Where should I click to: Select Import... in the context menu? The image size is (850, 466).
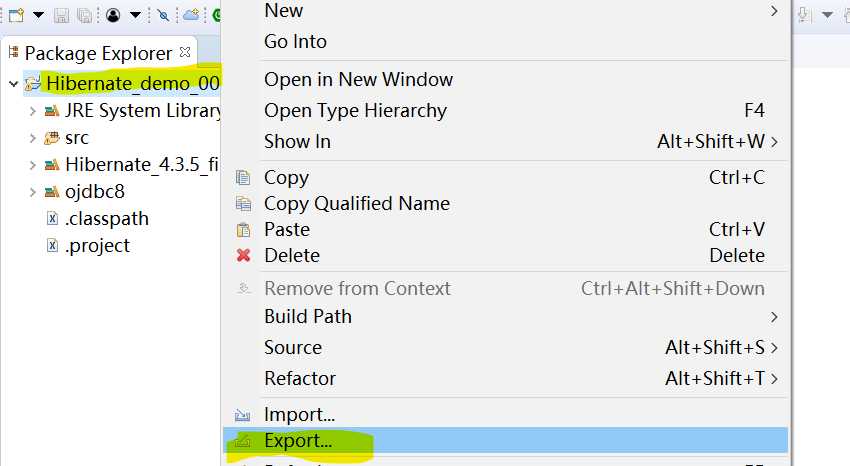[299, 414]
